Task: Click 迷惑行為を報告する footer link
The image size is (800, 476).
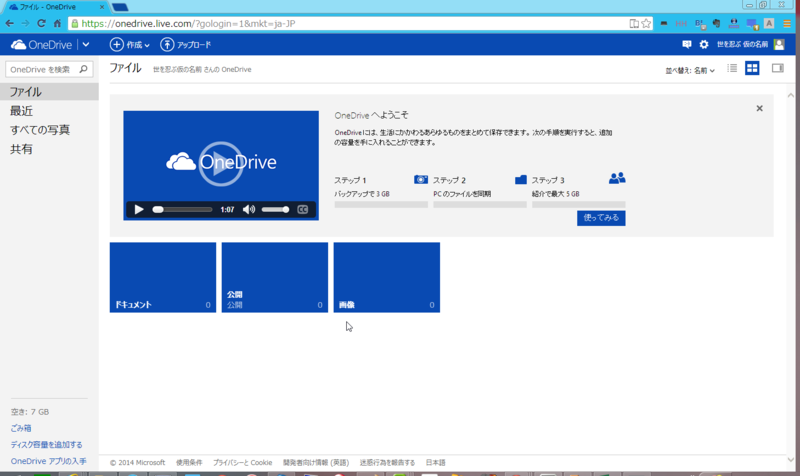Action: coord(387,463)
